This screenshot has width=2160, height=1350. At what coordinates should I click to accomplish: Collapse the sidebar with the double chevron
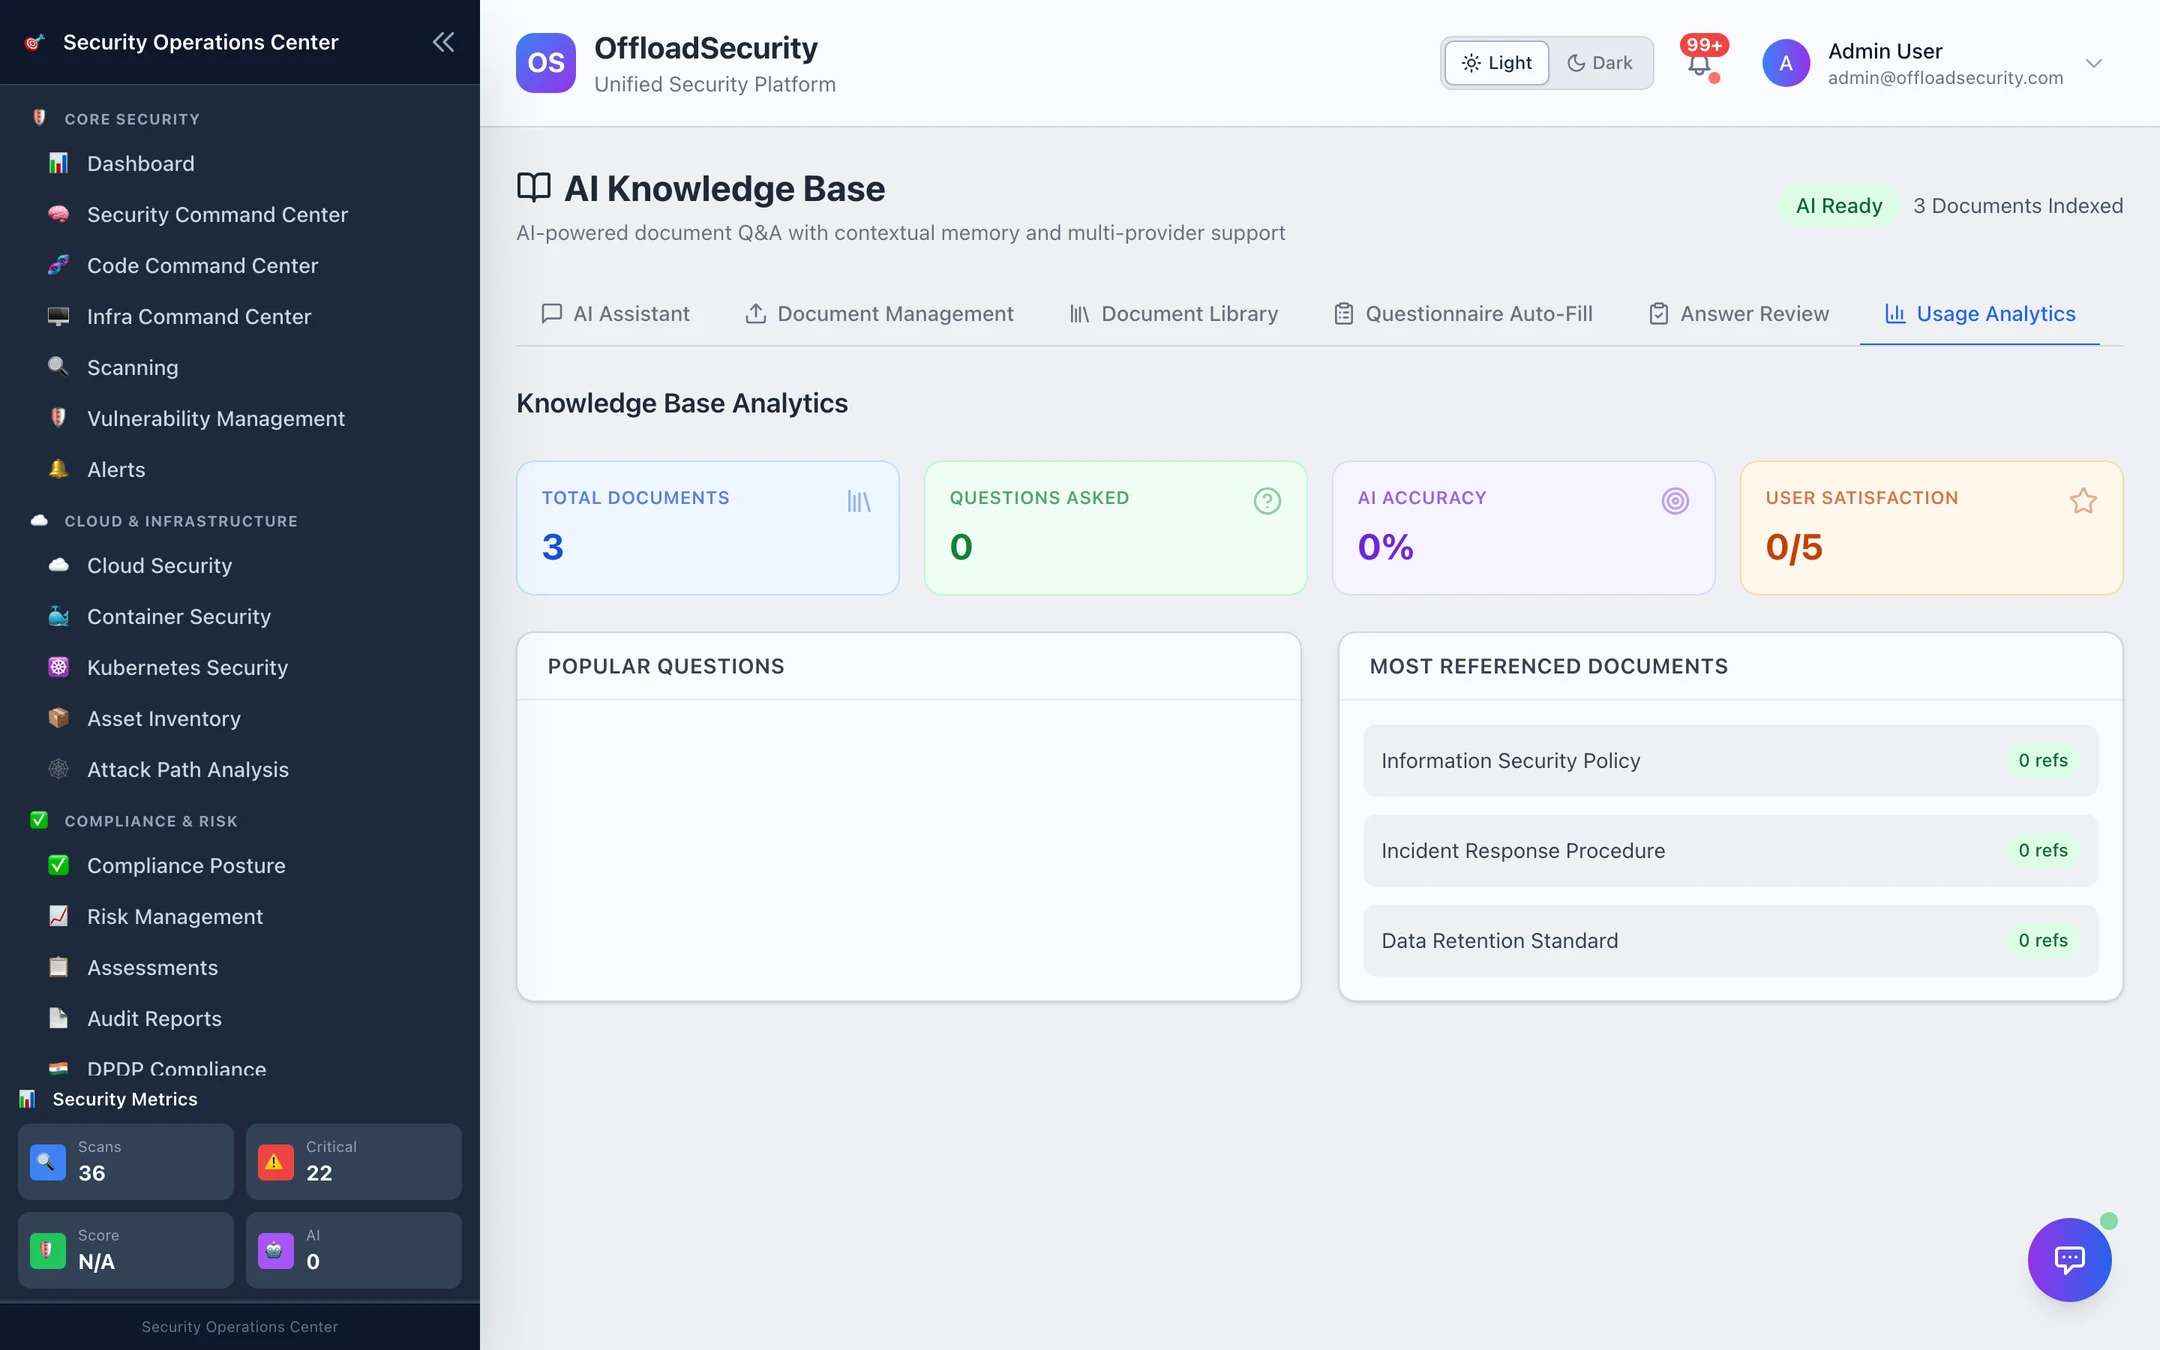click(443, 42)
